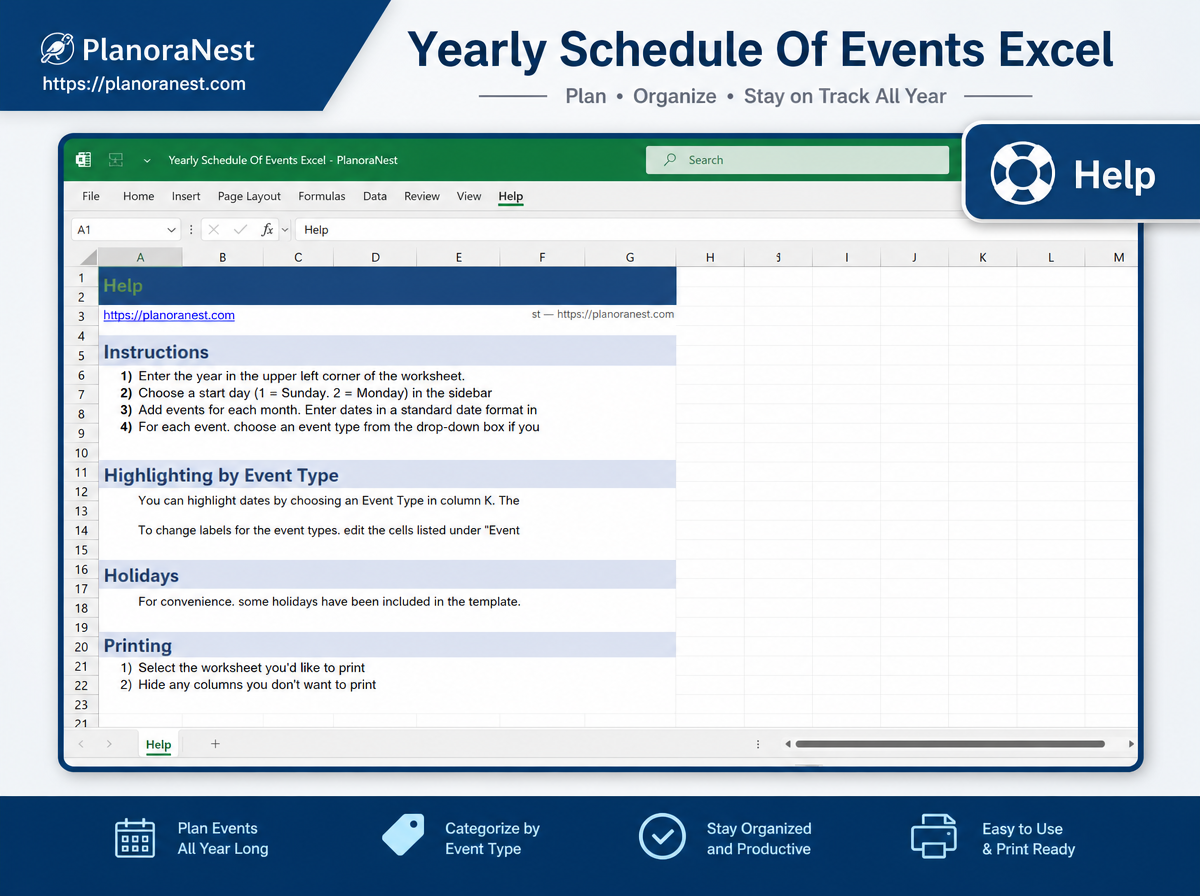Switch to the View tab
The width and height of the screenshot is (1200, 896).
coord(469,197)
